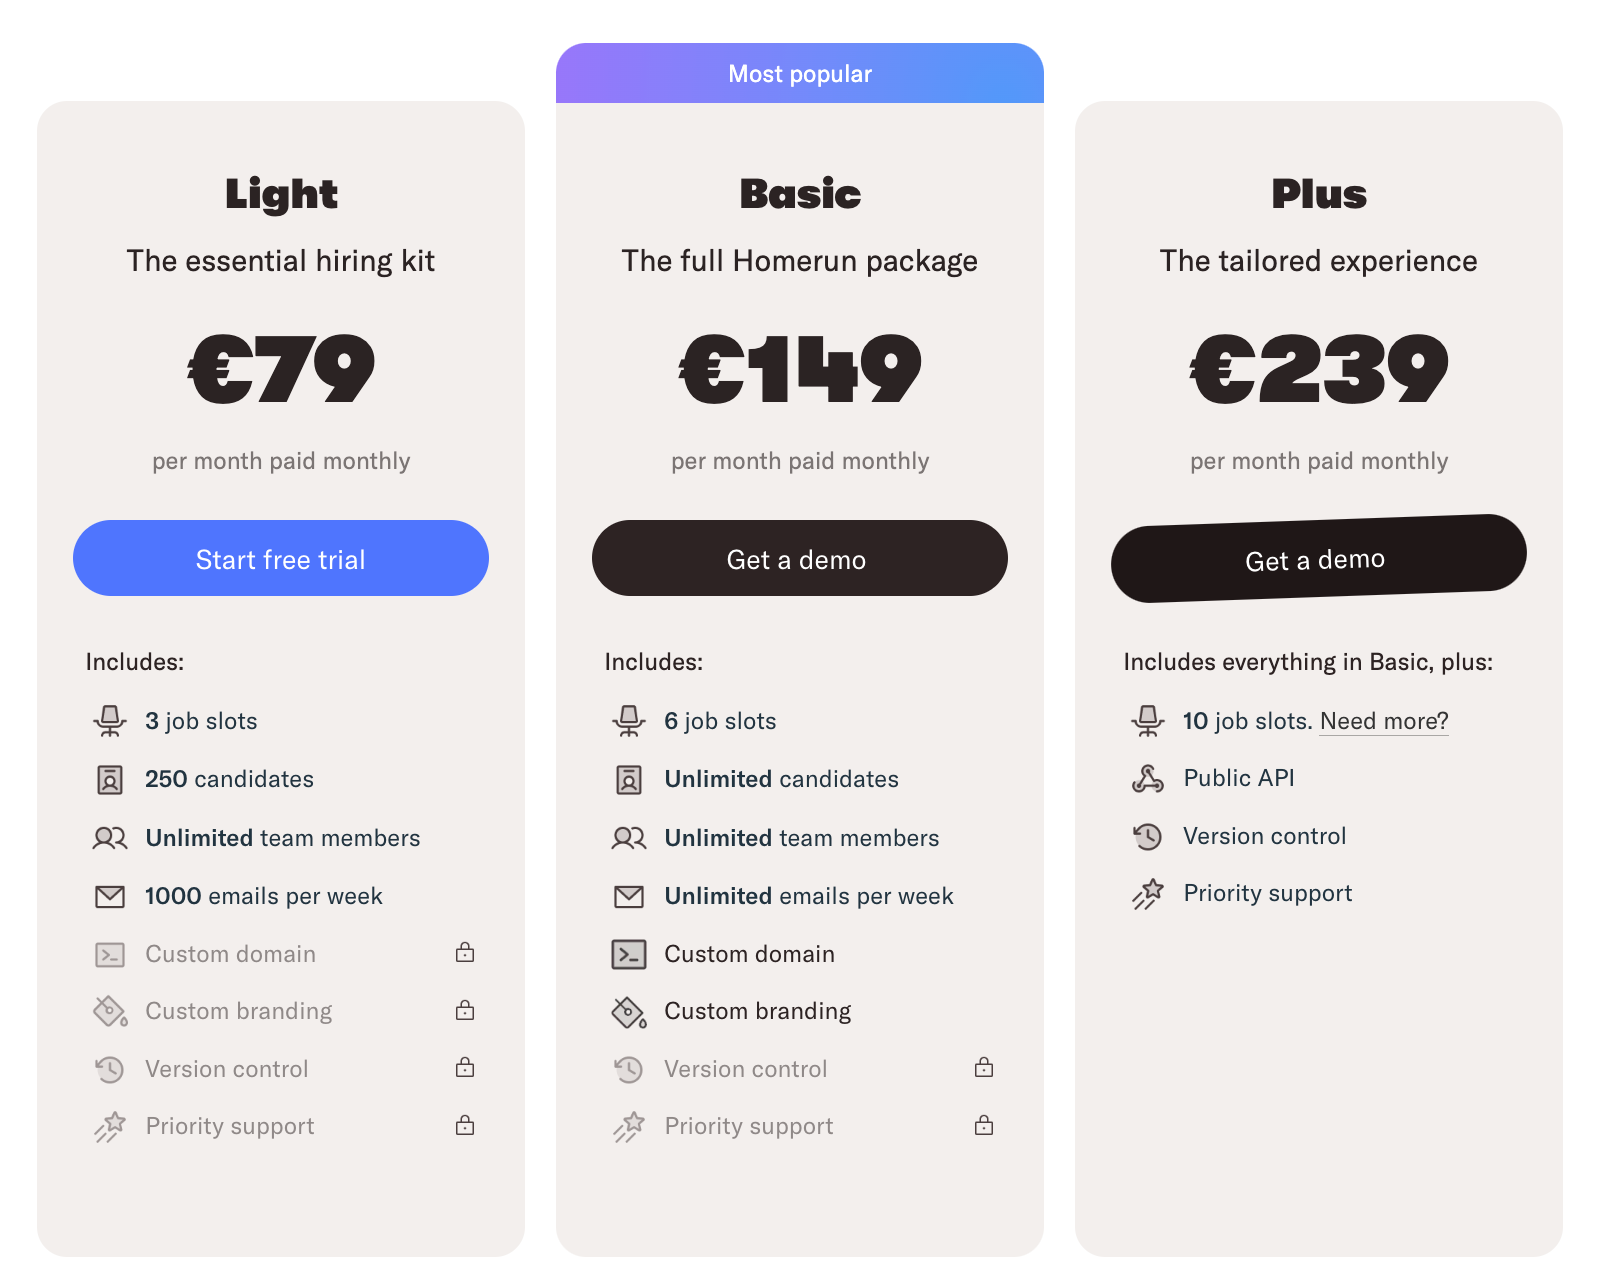Image resolution: width=1600 pixels, height=1288 pixels.
Task: Open the Need more? link
Action: pos(1384,720)
